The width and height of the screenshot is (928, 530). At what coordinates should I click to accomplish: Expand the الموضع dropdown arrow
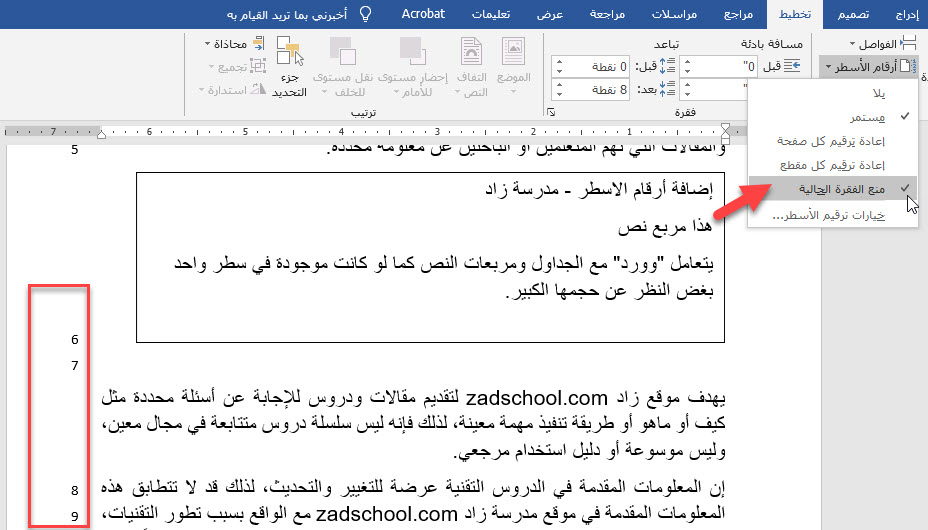click(513, 92)
